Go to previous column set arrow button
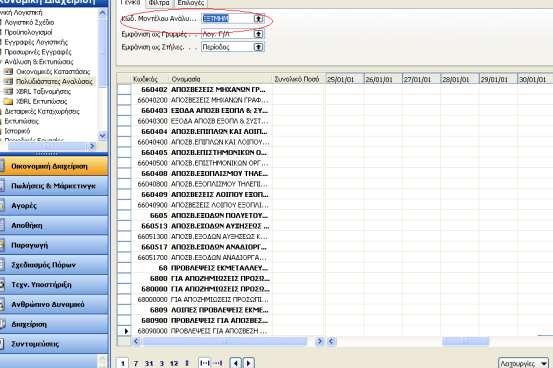 (x=236, y=363)
